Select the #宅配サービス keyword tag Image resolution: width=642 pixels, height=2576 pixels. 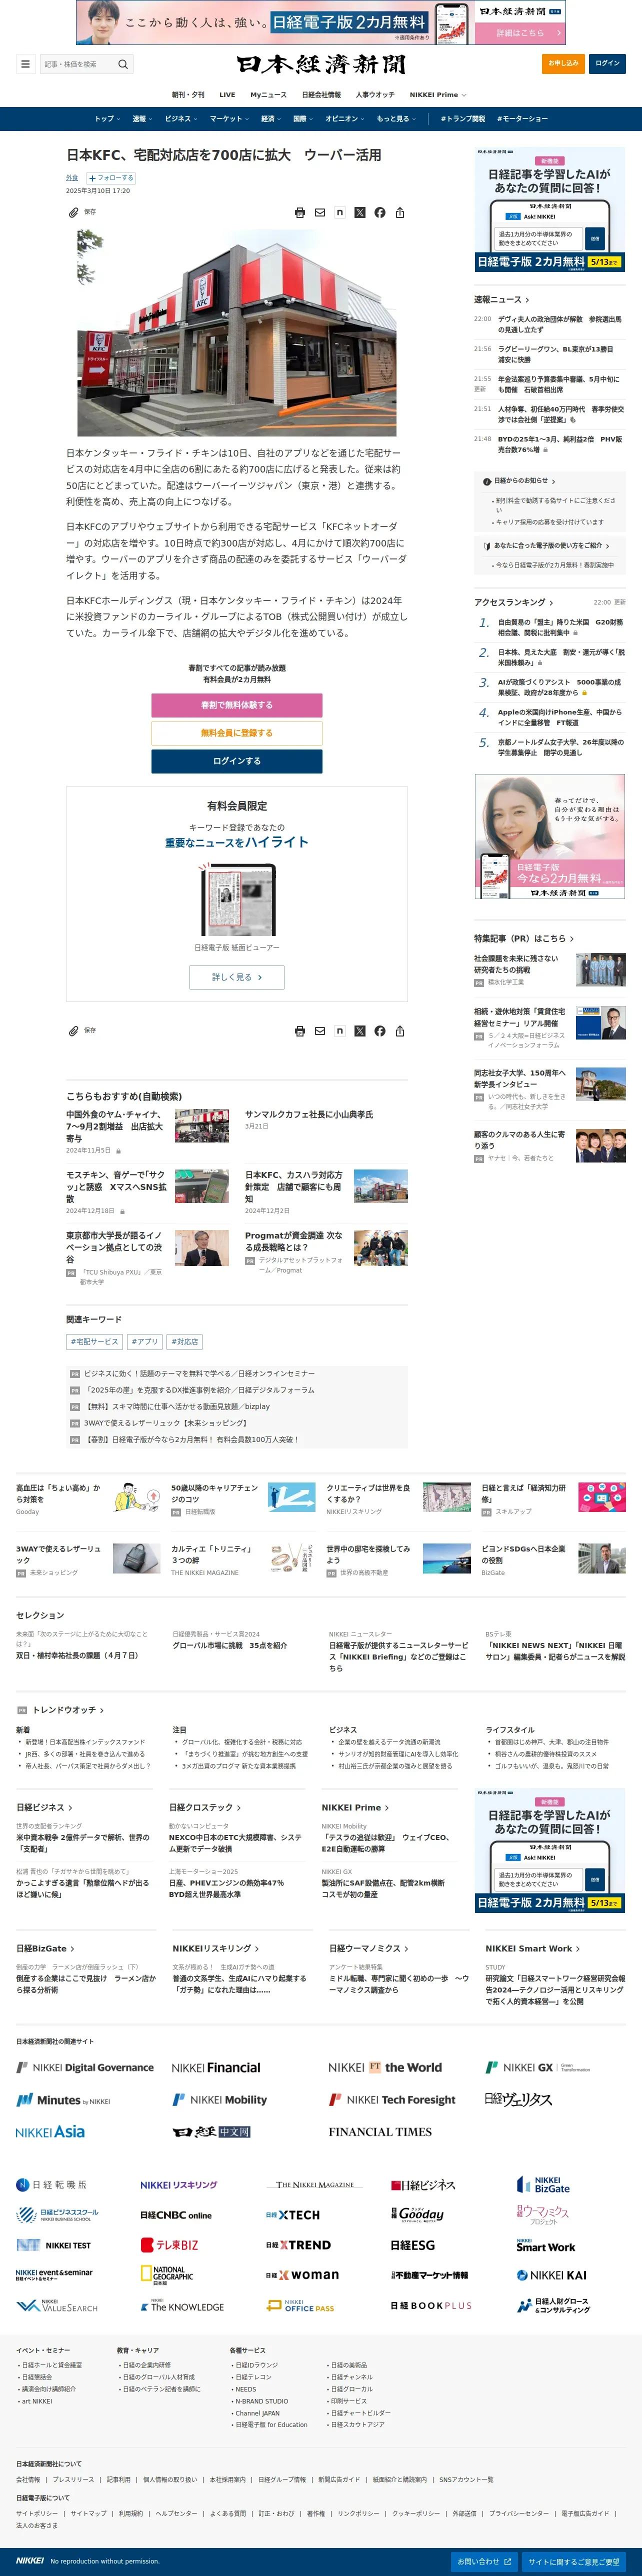94,1342
